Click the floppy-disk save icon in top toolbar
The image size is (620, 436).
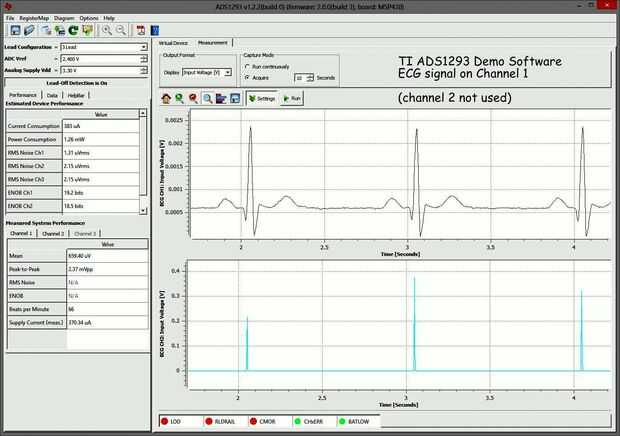15,30
